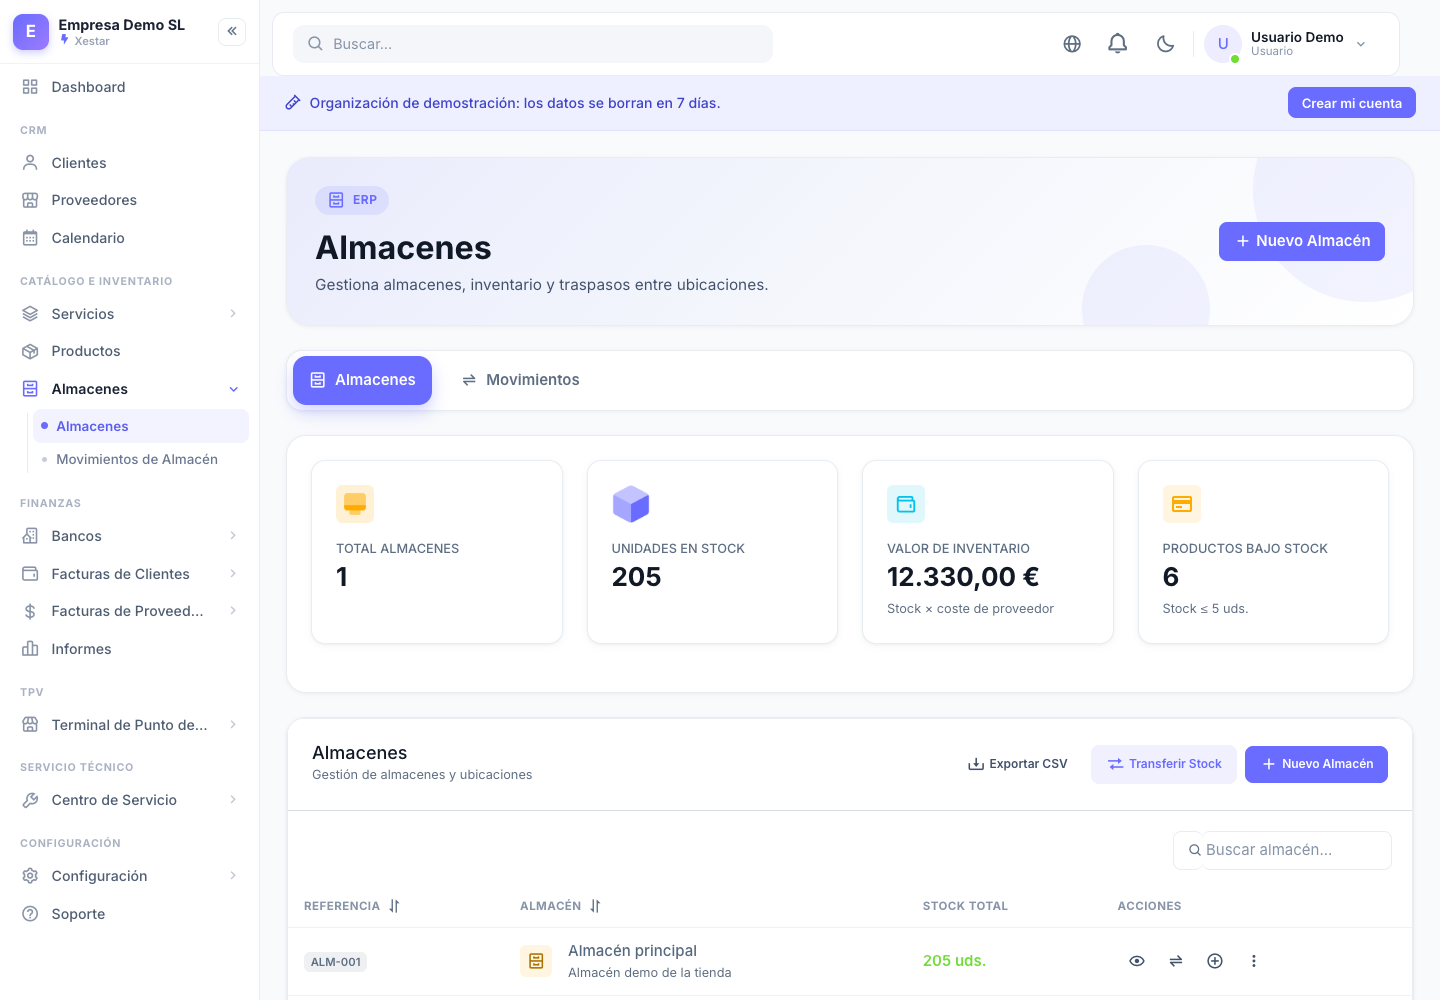Viewport: 1440px width, 1000px height.
Task: Click the Terminal de Punto de Venta icon
Action: pyautogui.click(x=30, y=725)
